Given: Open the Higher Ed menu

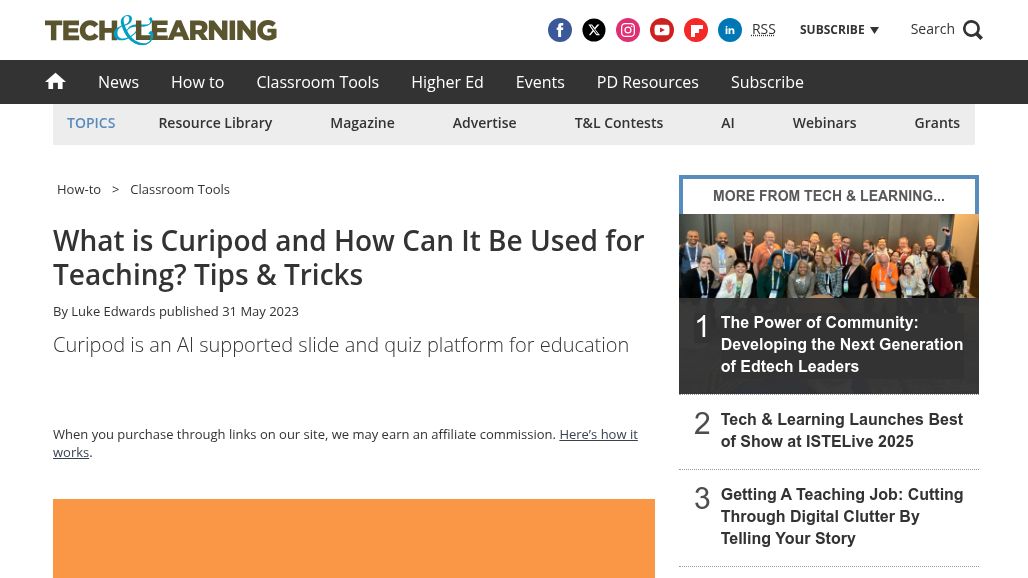Looking at the screenshot, I should point(447,82).
